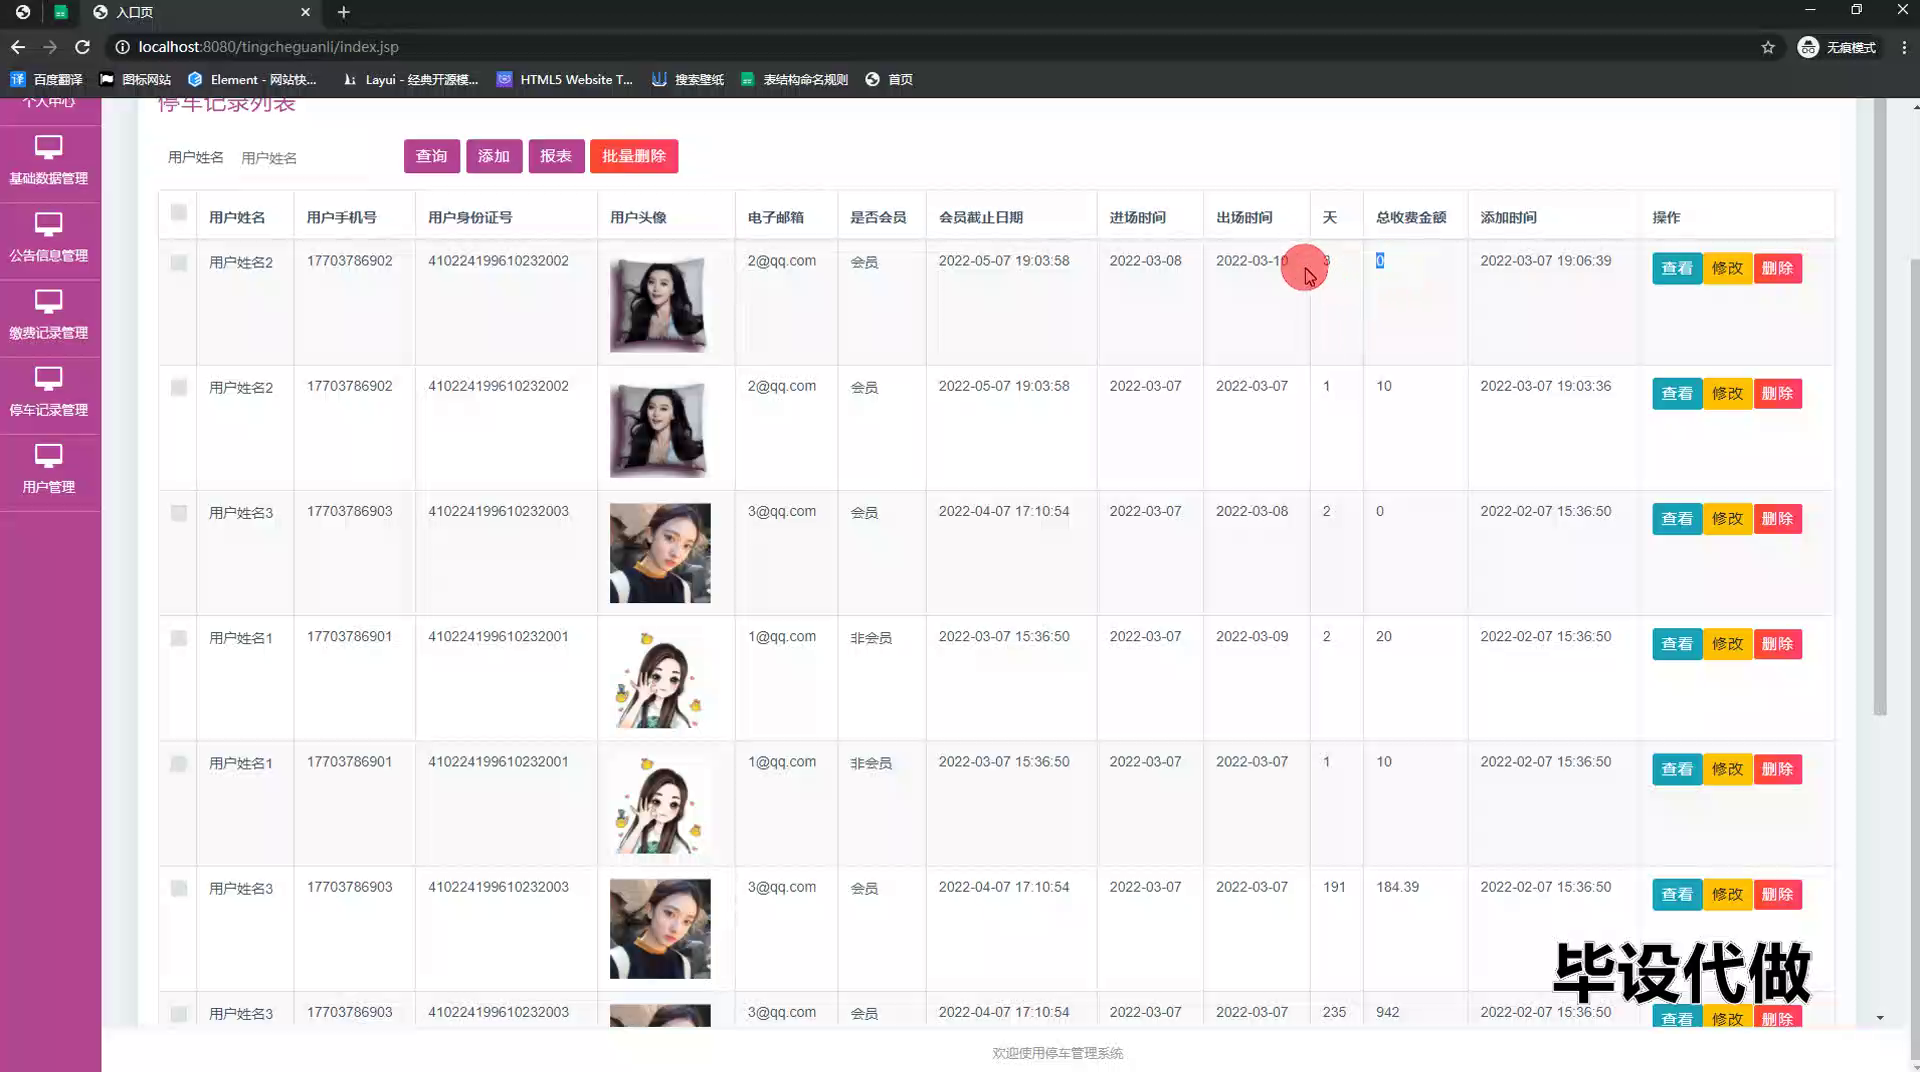This screenshot has height=1072, width=1920.
Task: Click the 批量删除 button
Action: click(634, 156)
